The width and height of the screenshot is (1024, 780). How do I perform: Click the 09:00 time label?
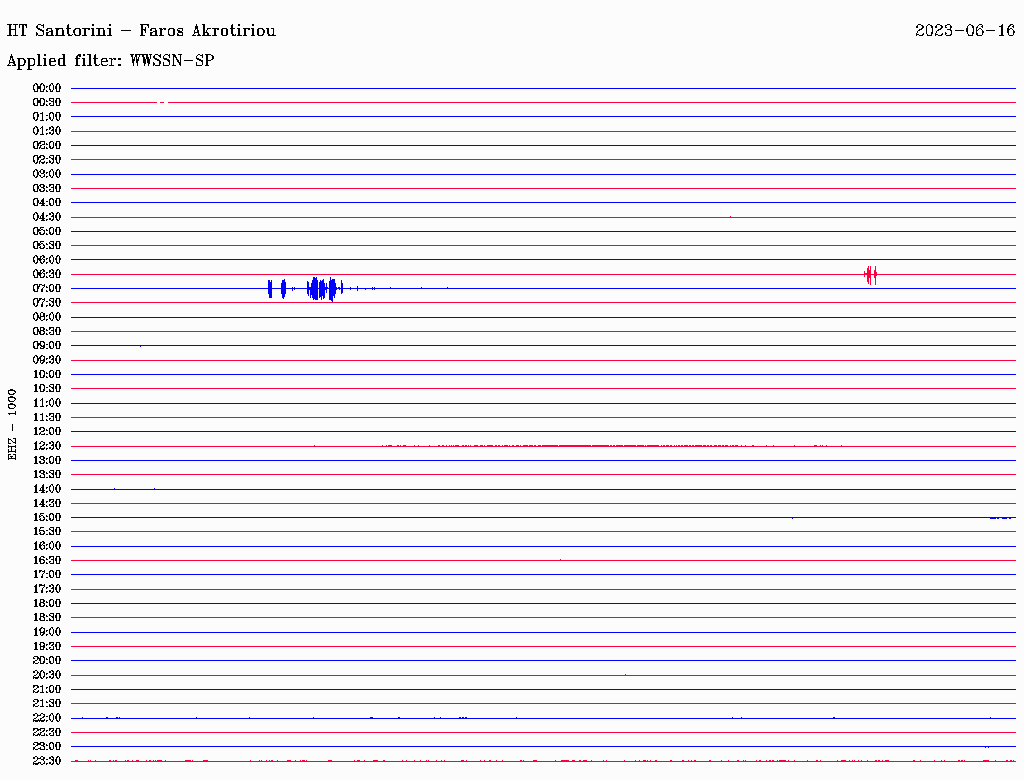click(47, 346)
